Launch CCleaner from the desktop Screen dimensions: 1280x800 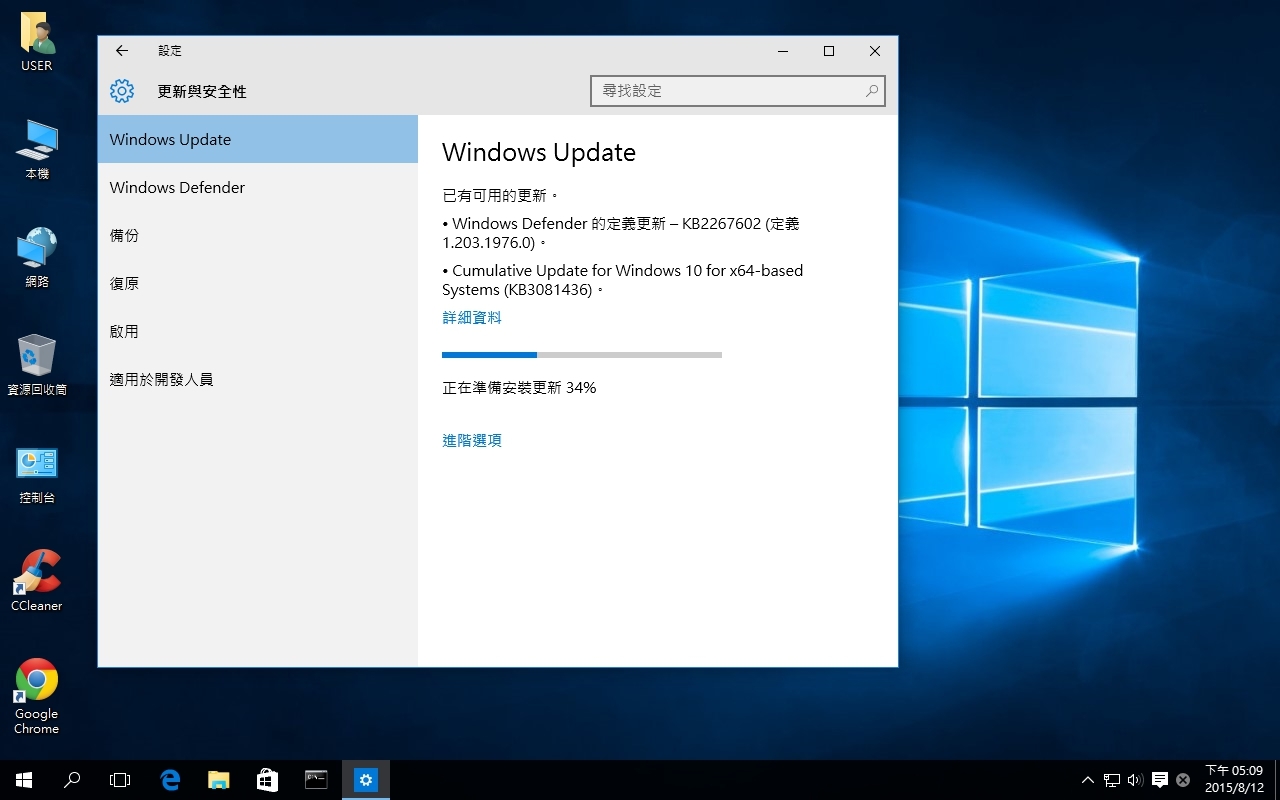point(37,582)
